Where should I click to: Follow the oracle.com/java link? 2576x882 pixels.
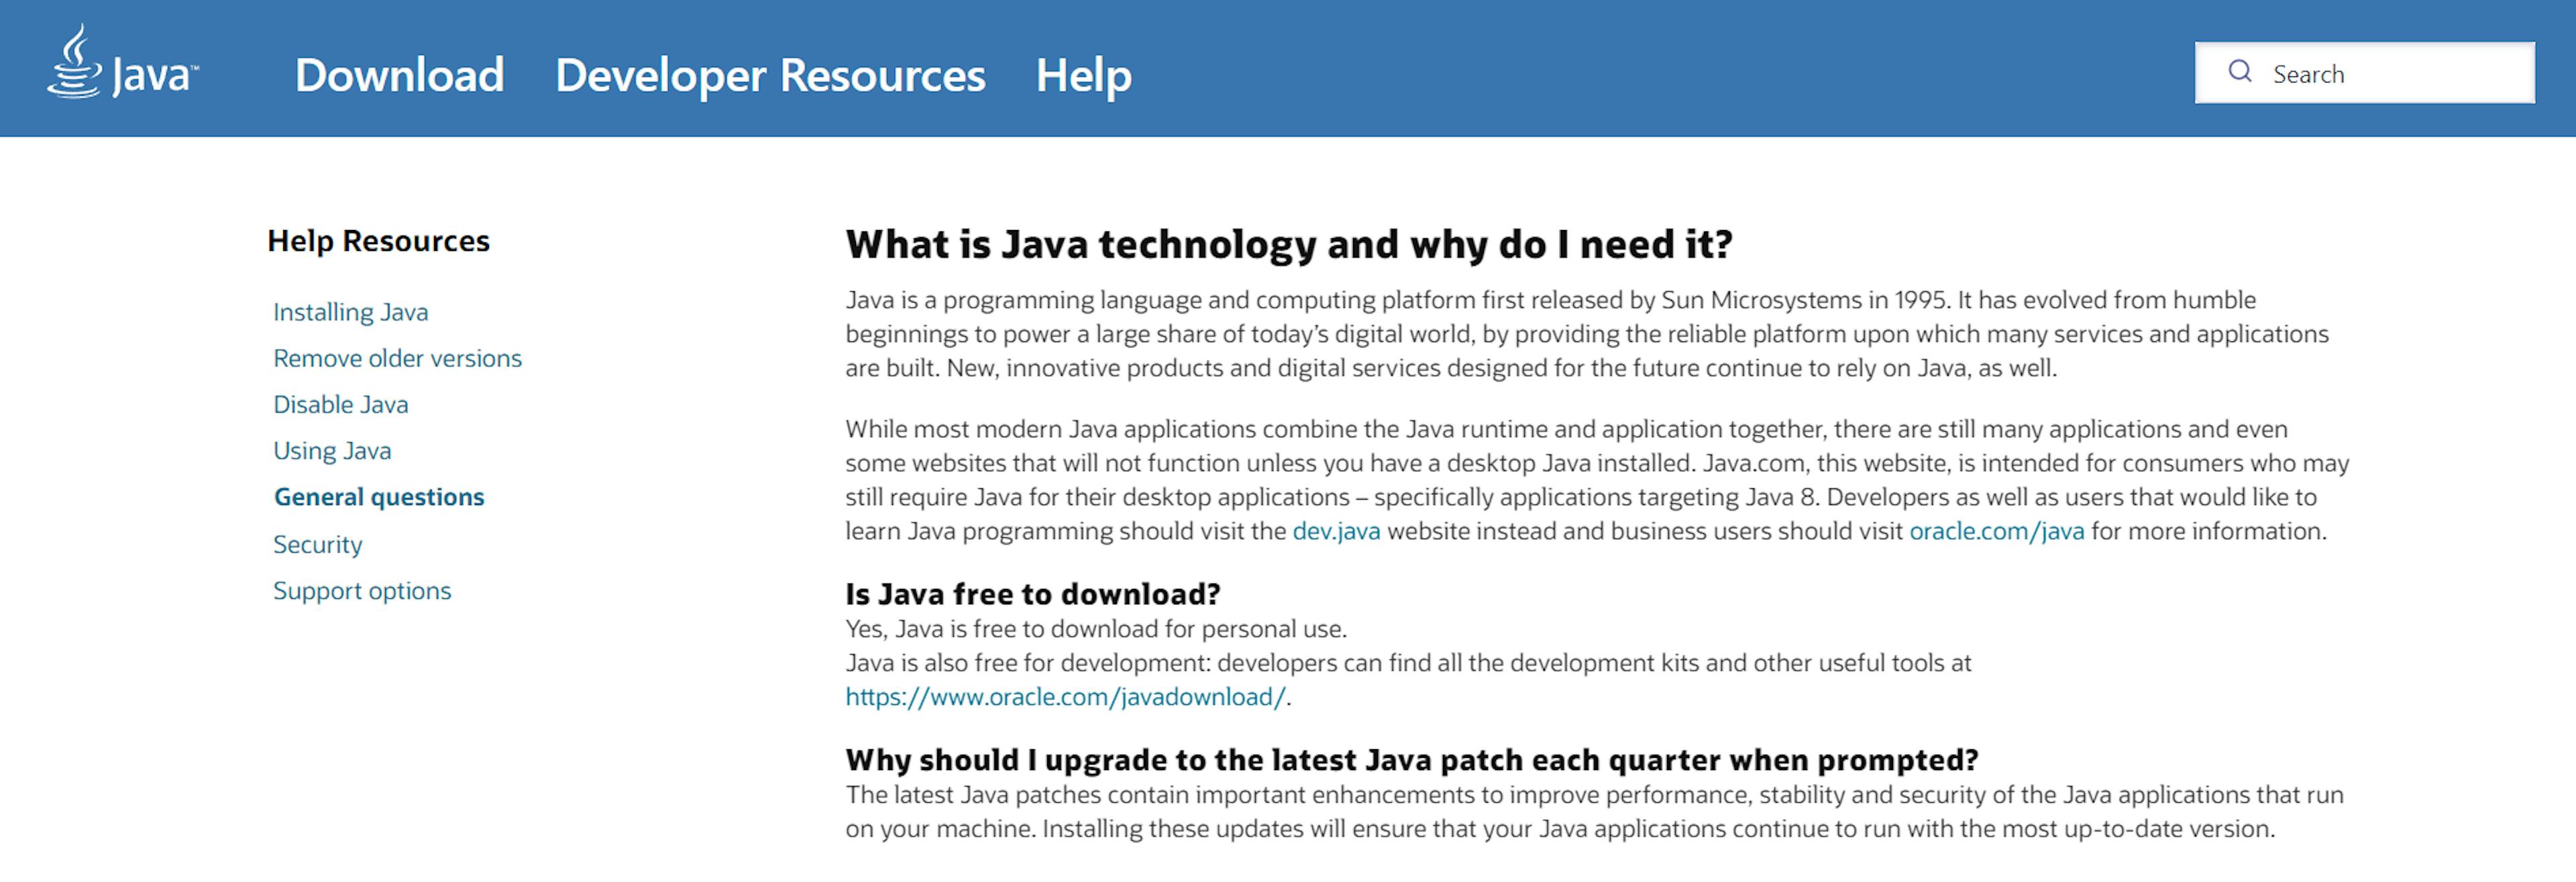coord(1997,531)
